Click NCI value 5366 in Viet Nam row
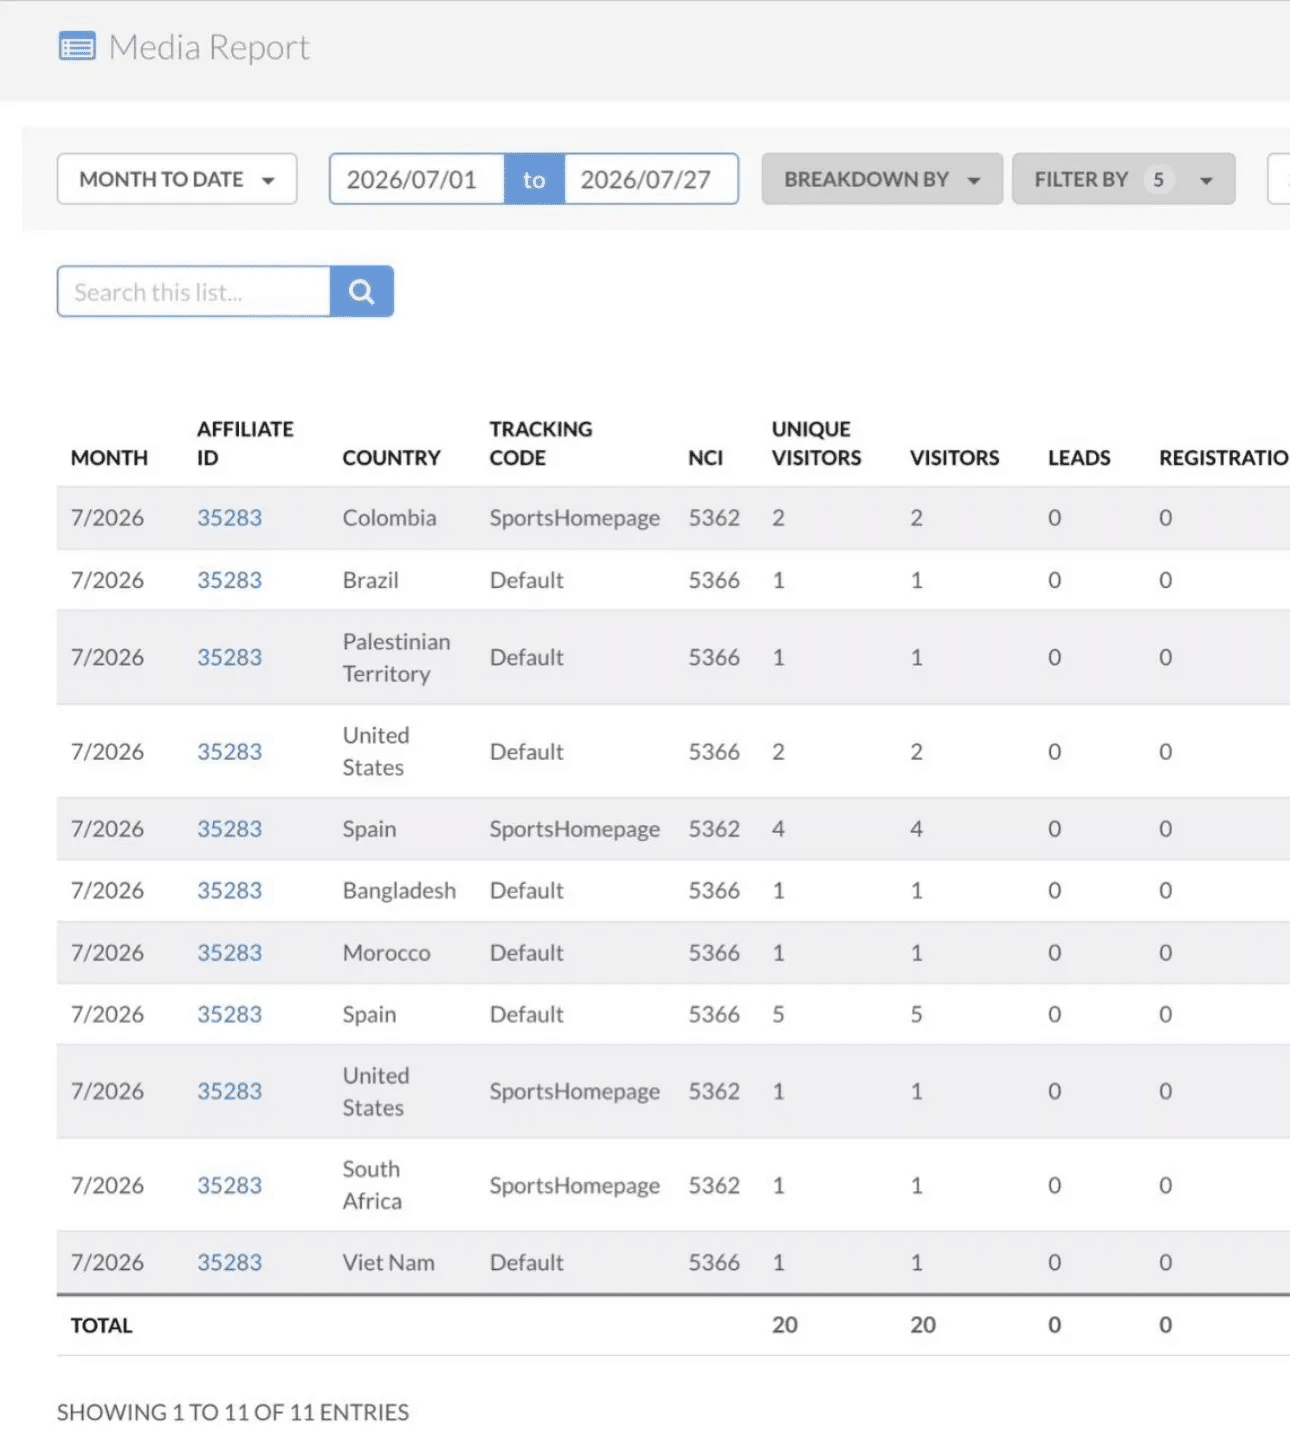 714,1263
